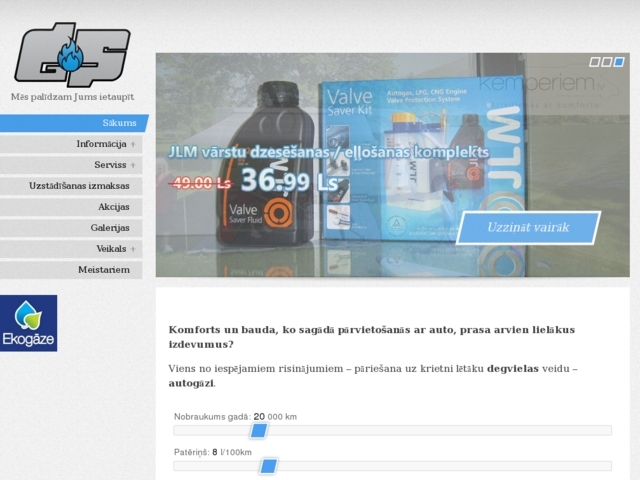Image resolution: width=640 pixels, height=480 pixels.
Task: Click the 20 000 km value label
Action: coord(275,417)
